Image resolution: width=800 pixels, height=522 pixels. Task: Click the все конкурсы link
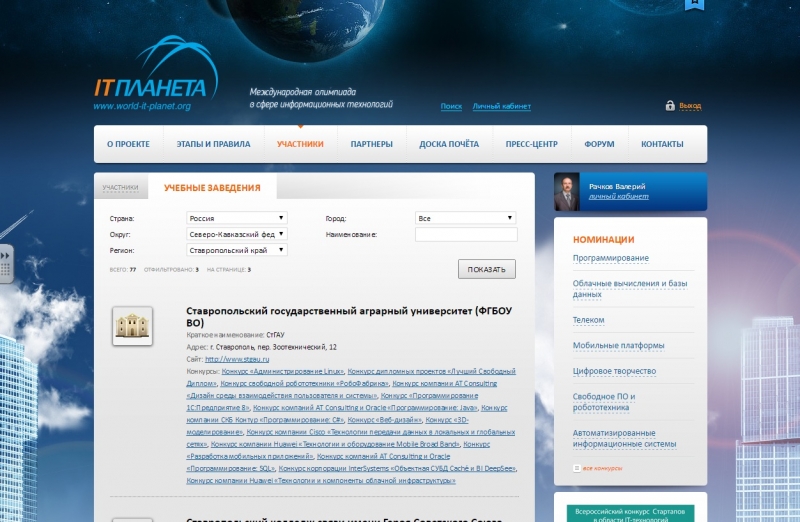pyautogui.click(x=603, y=468)
